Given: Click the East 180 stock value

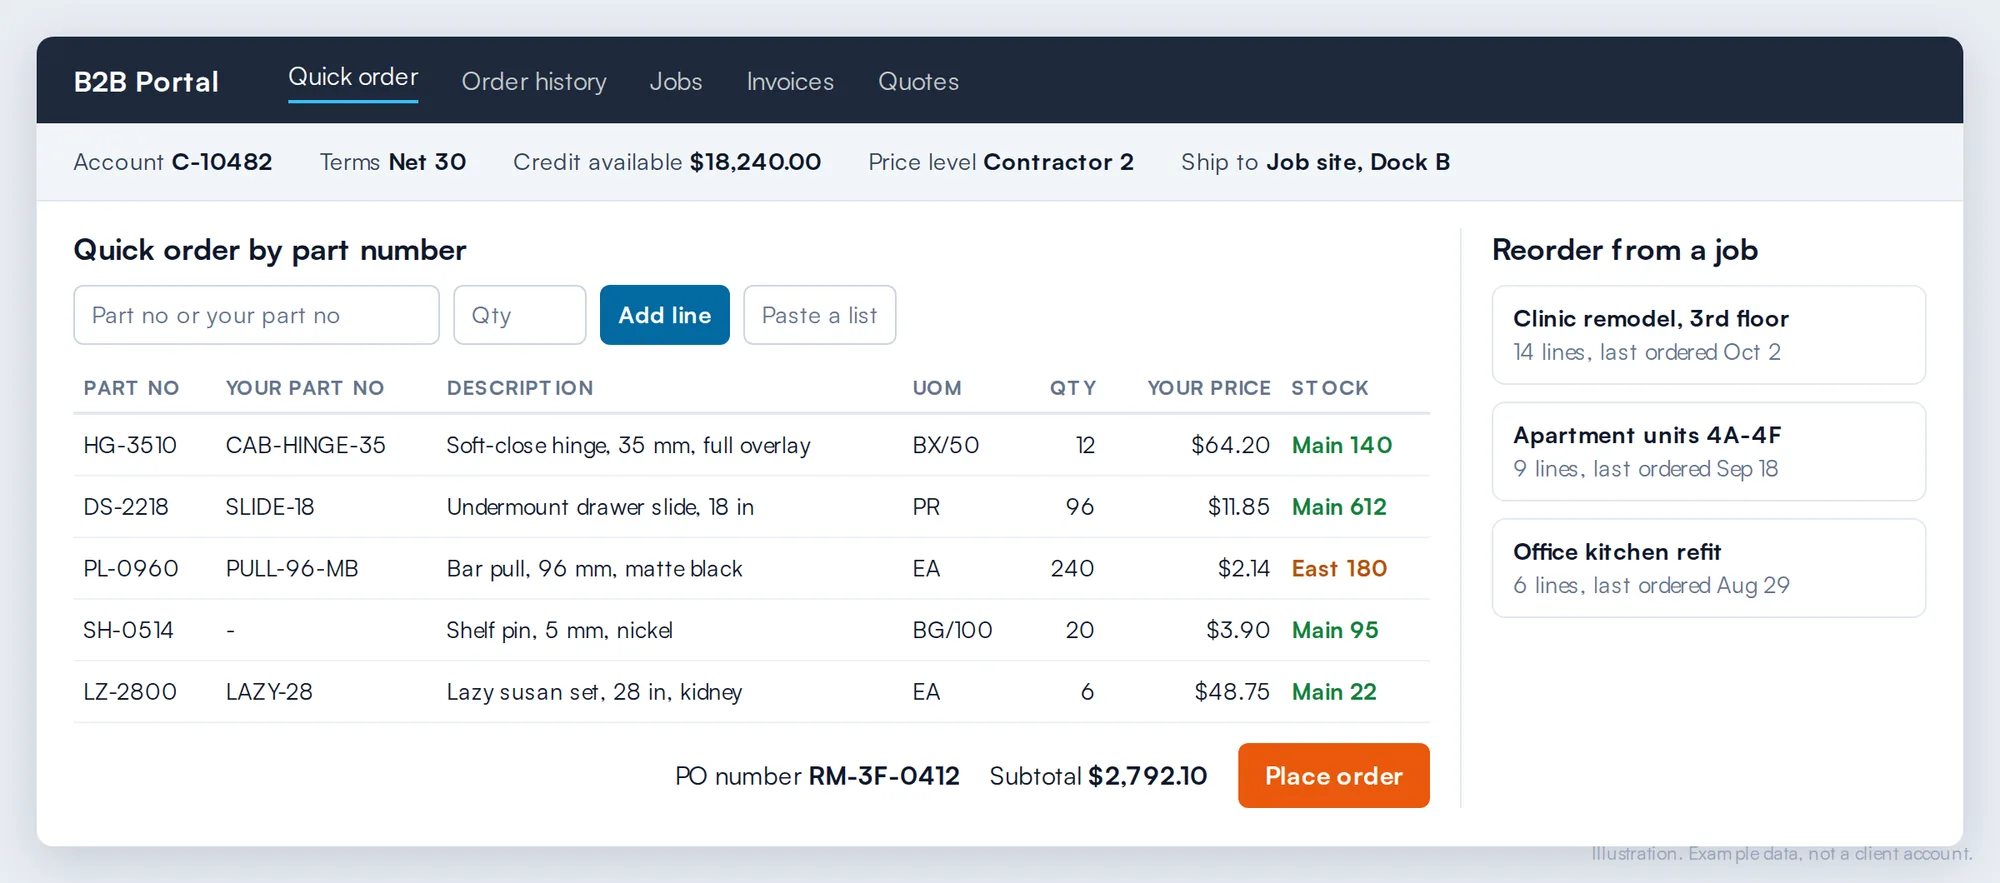Looking at the screenshot, I should [x=1339, y=569].
